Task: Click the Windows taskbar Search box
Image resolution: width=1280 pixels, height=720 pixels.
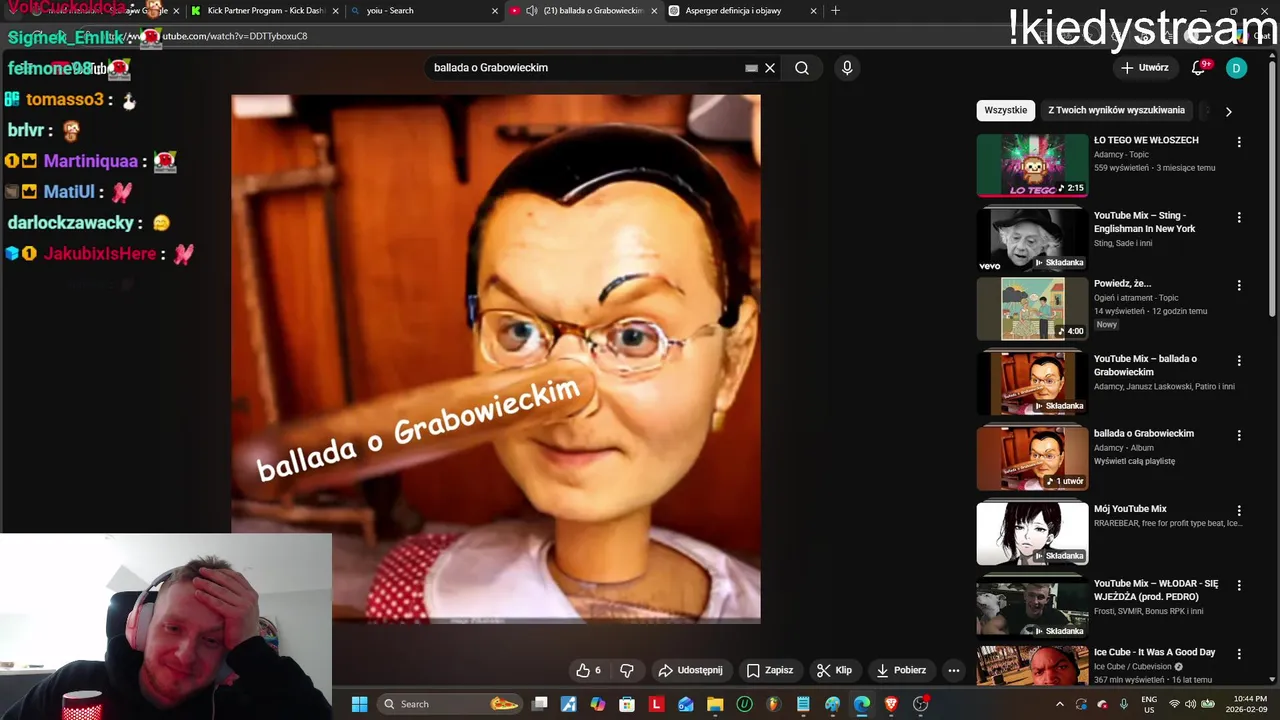Action: [449, 704]
